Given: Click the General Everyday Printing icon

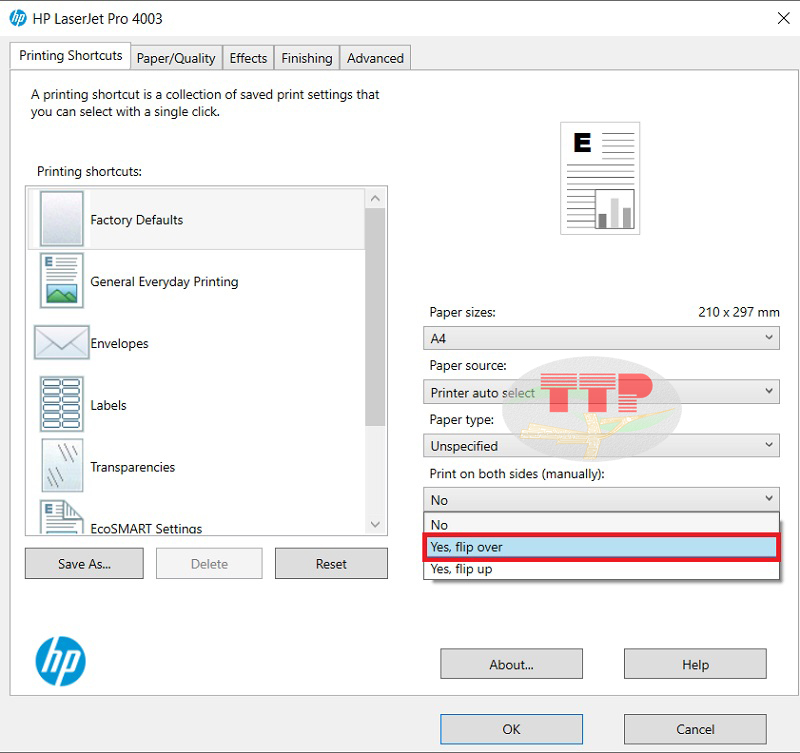Looking at the screenshot, I should [x=62, y=281].
